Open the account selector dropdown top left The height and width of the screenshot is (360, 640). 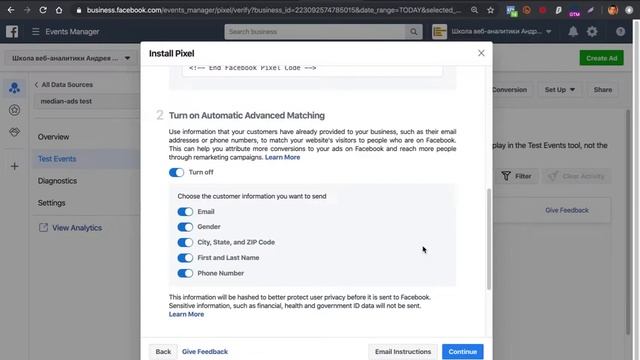click(71, 58)
